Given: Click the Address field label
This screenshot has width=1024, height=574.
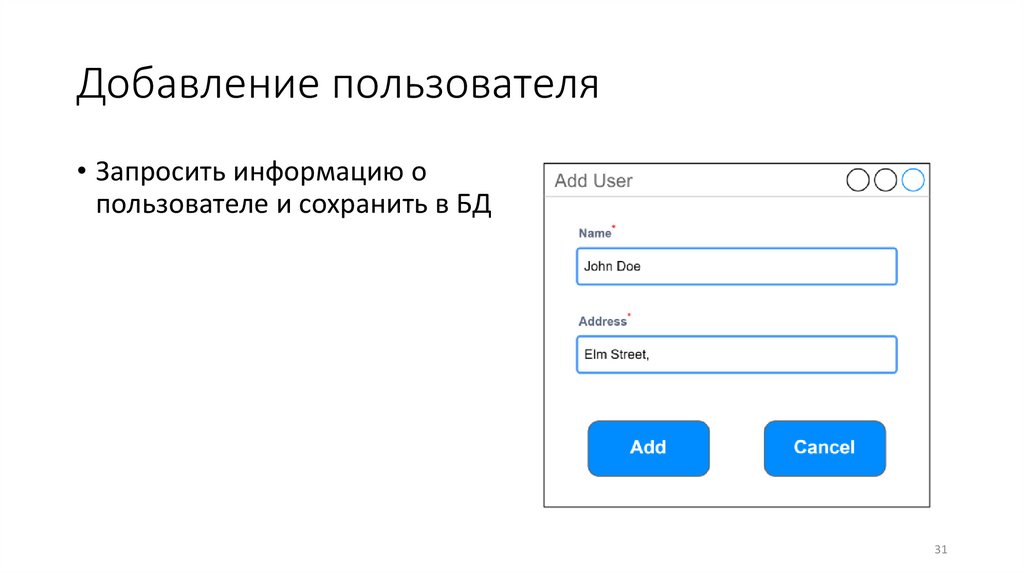Looking at the screenshot, I should click(x=602, y=322).
